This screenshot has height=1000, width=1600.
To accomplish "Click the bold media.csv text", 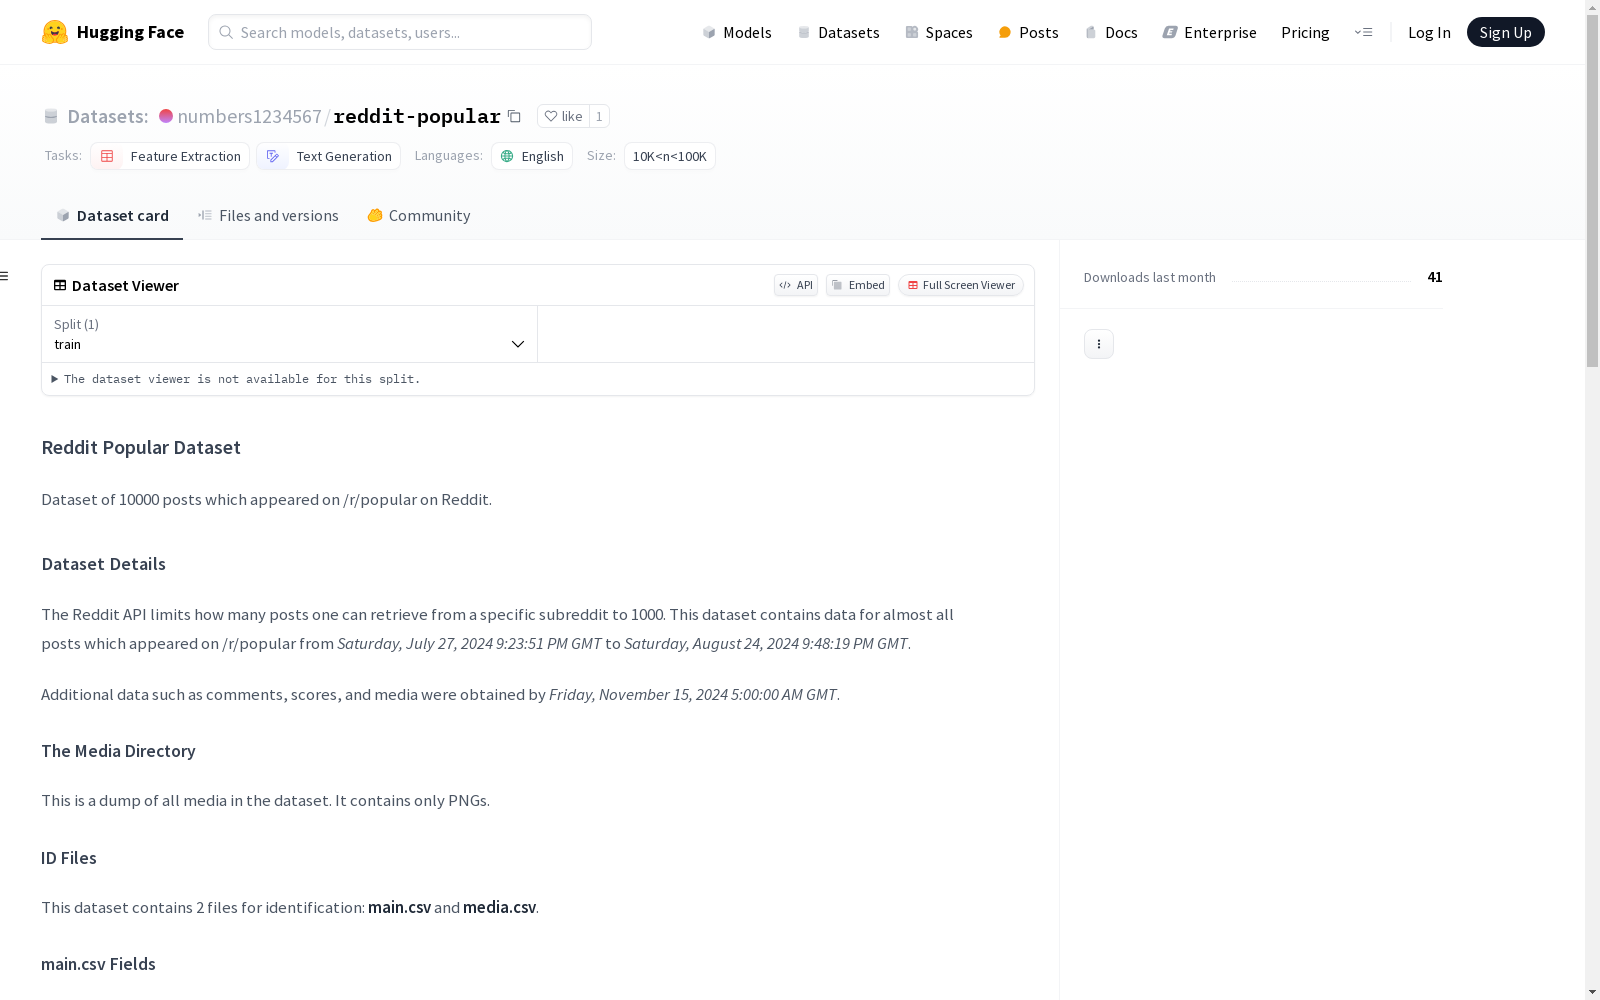I will [499, 907].
